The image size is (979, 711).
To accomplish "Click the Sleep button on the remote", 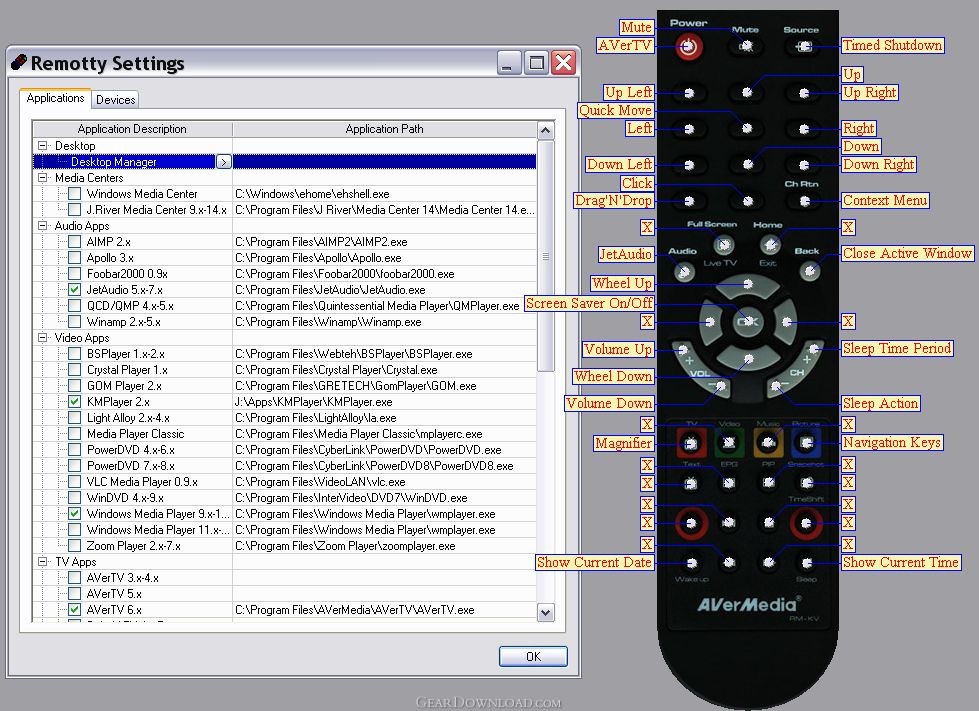I will 807,564.
